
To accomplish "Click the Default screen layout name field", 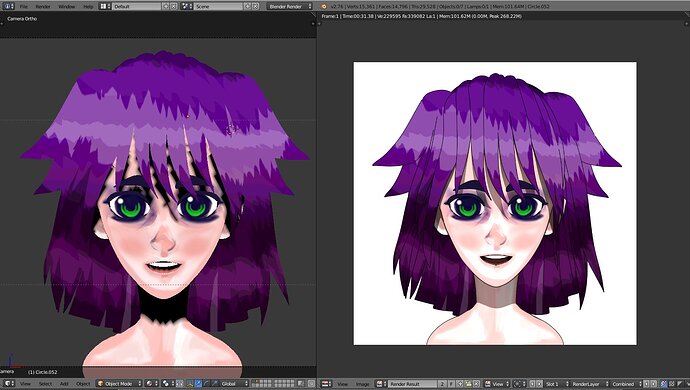I will (x=137, y=7).
